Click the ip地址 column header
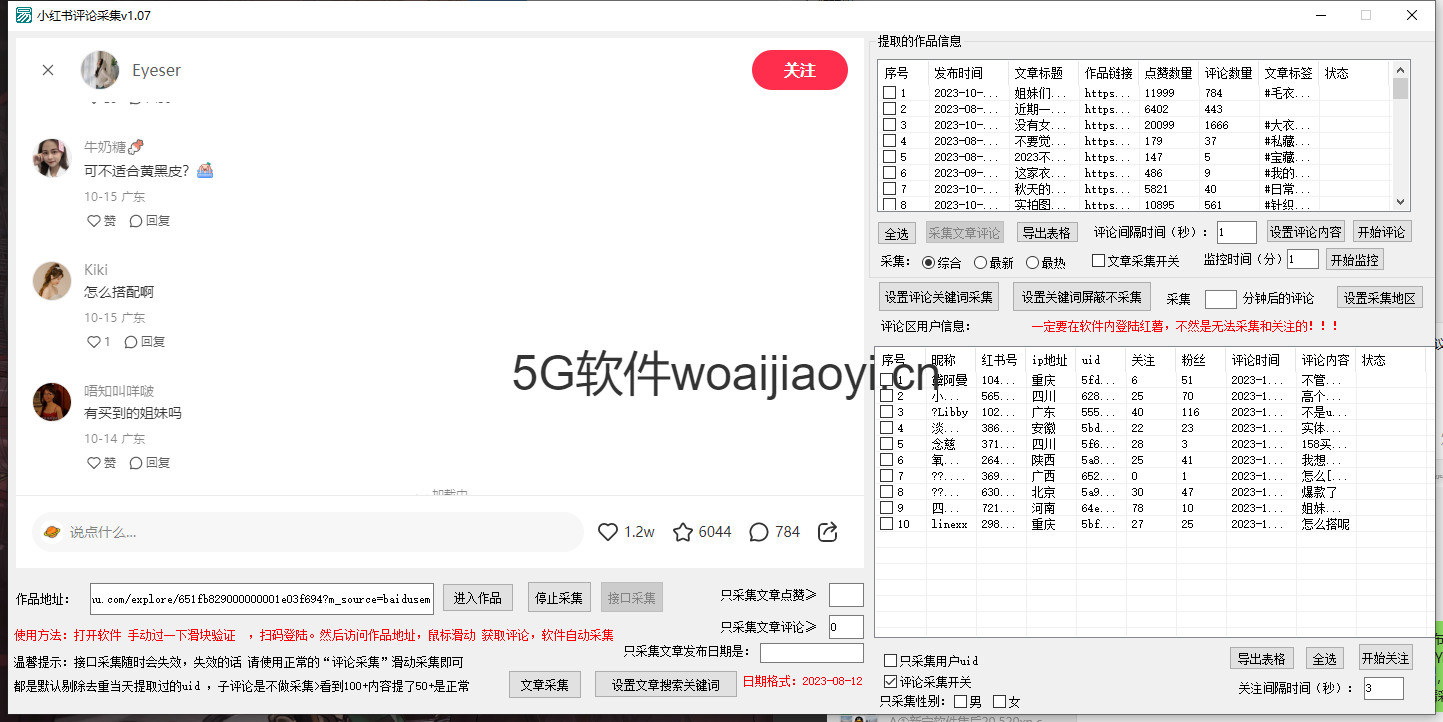 tap(1051, 360)
